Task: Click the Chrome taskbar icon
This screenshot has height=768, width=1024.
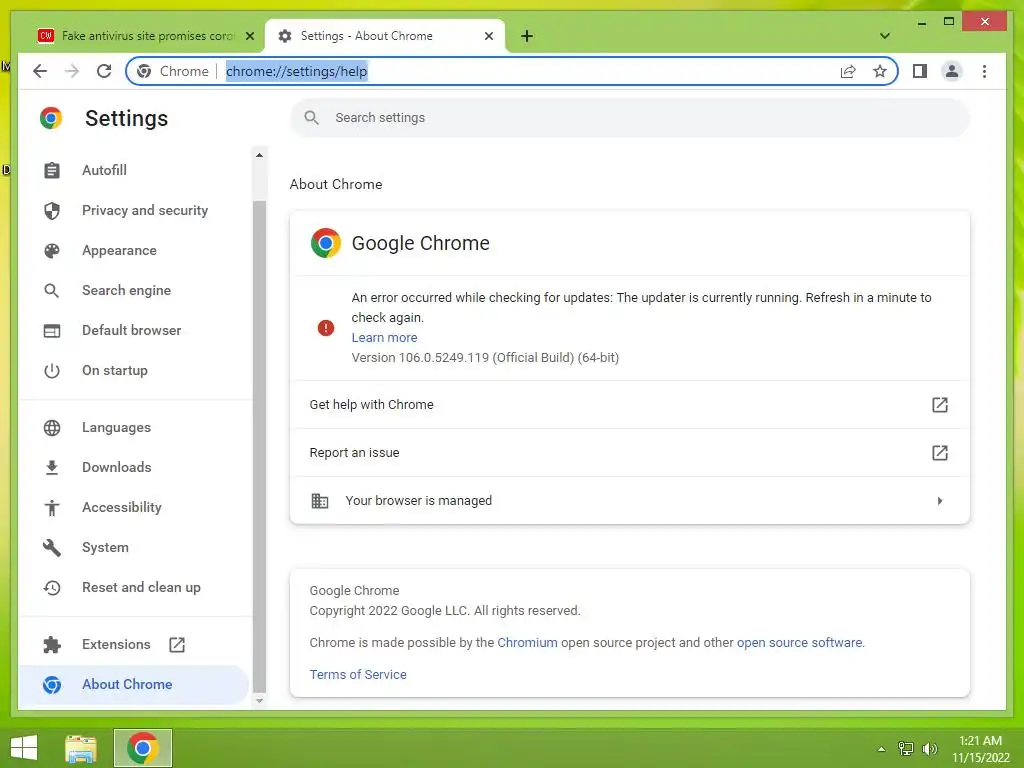Action: point(143,748)
